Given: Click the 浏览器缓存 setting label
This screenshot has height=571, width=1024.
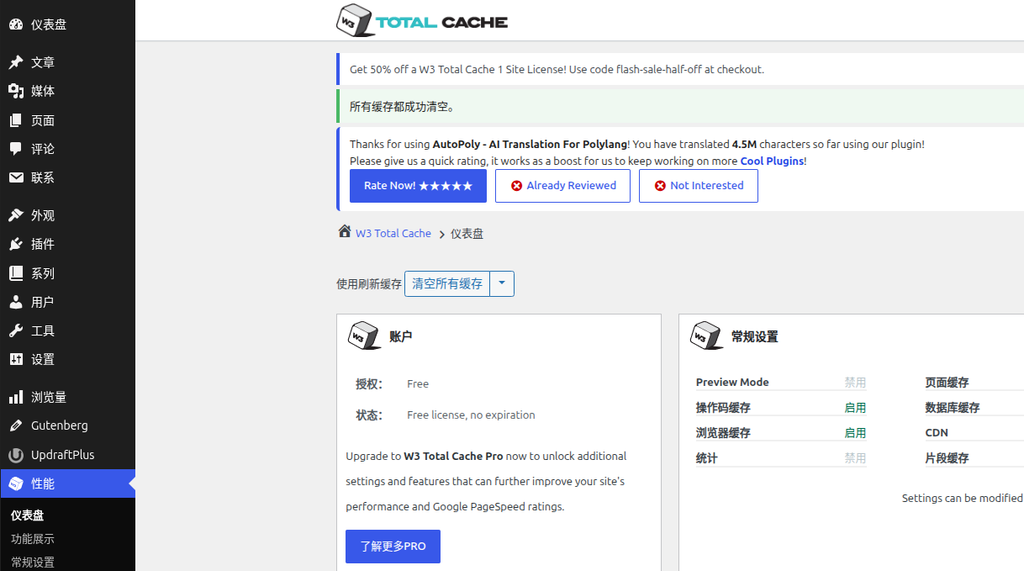Looking at the screenshot, I should 723,432.
